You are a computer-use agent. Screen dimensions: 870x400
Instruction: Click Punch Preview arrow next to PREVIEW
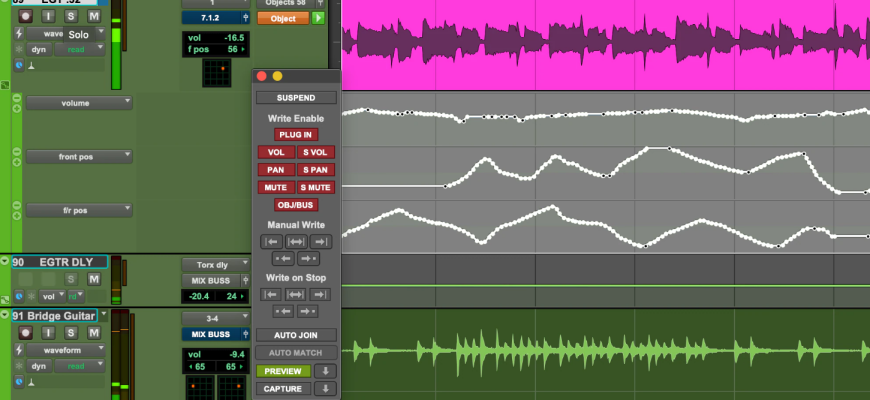326,371
